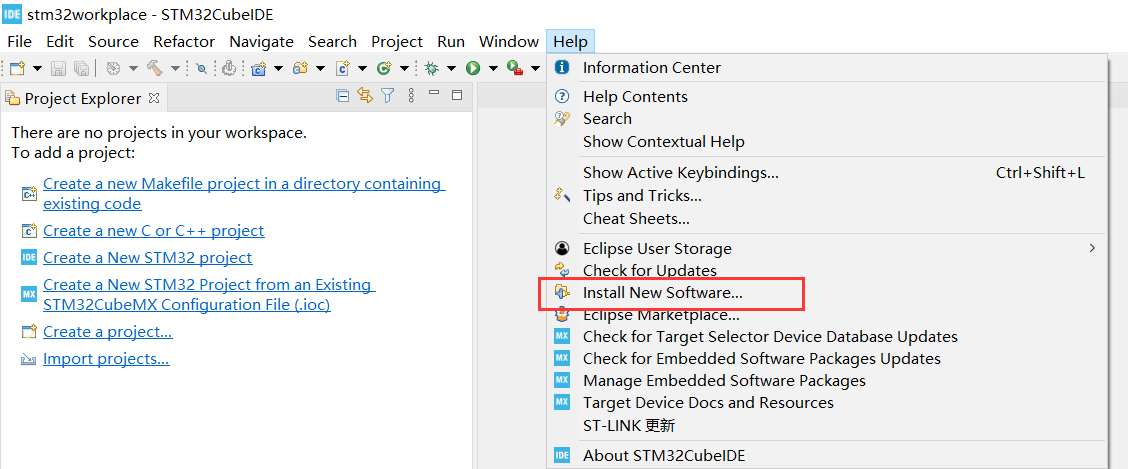1128x469 pixels.
Task: Open the New wizard dropdown arrow
Action: 37,68
